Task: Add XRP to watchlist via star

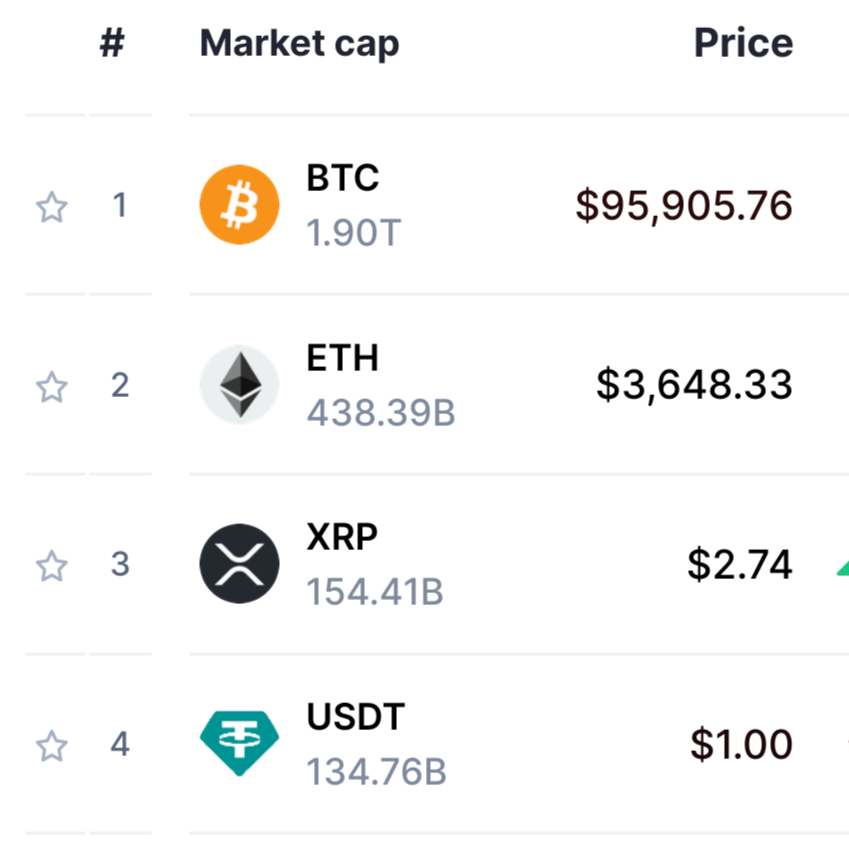Action: [51, 567]
